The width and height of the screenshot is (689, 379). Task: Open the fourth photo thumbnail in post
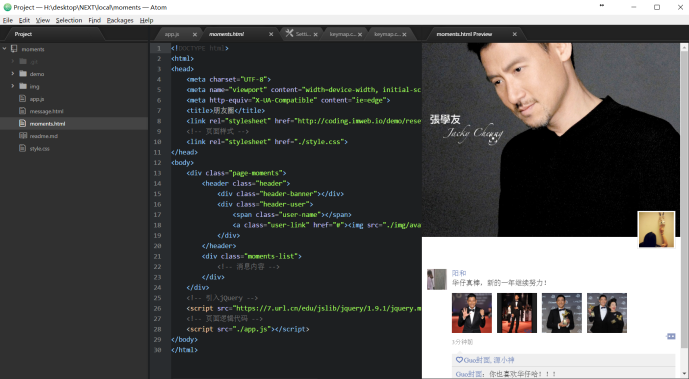(x=607, y=313)
